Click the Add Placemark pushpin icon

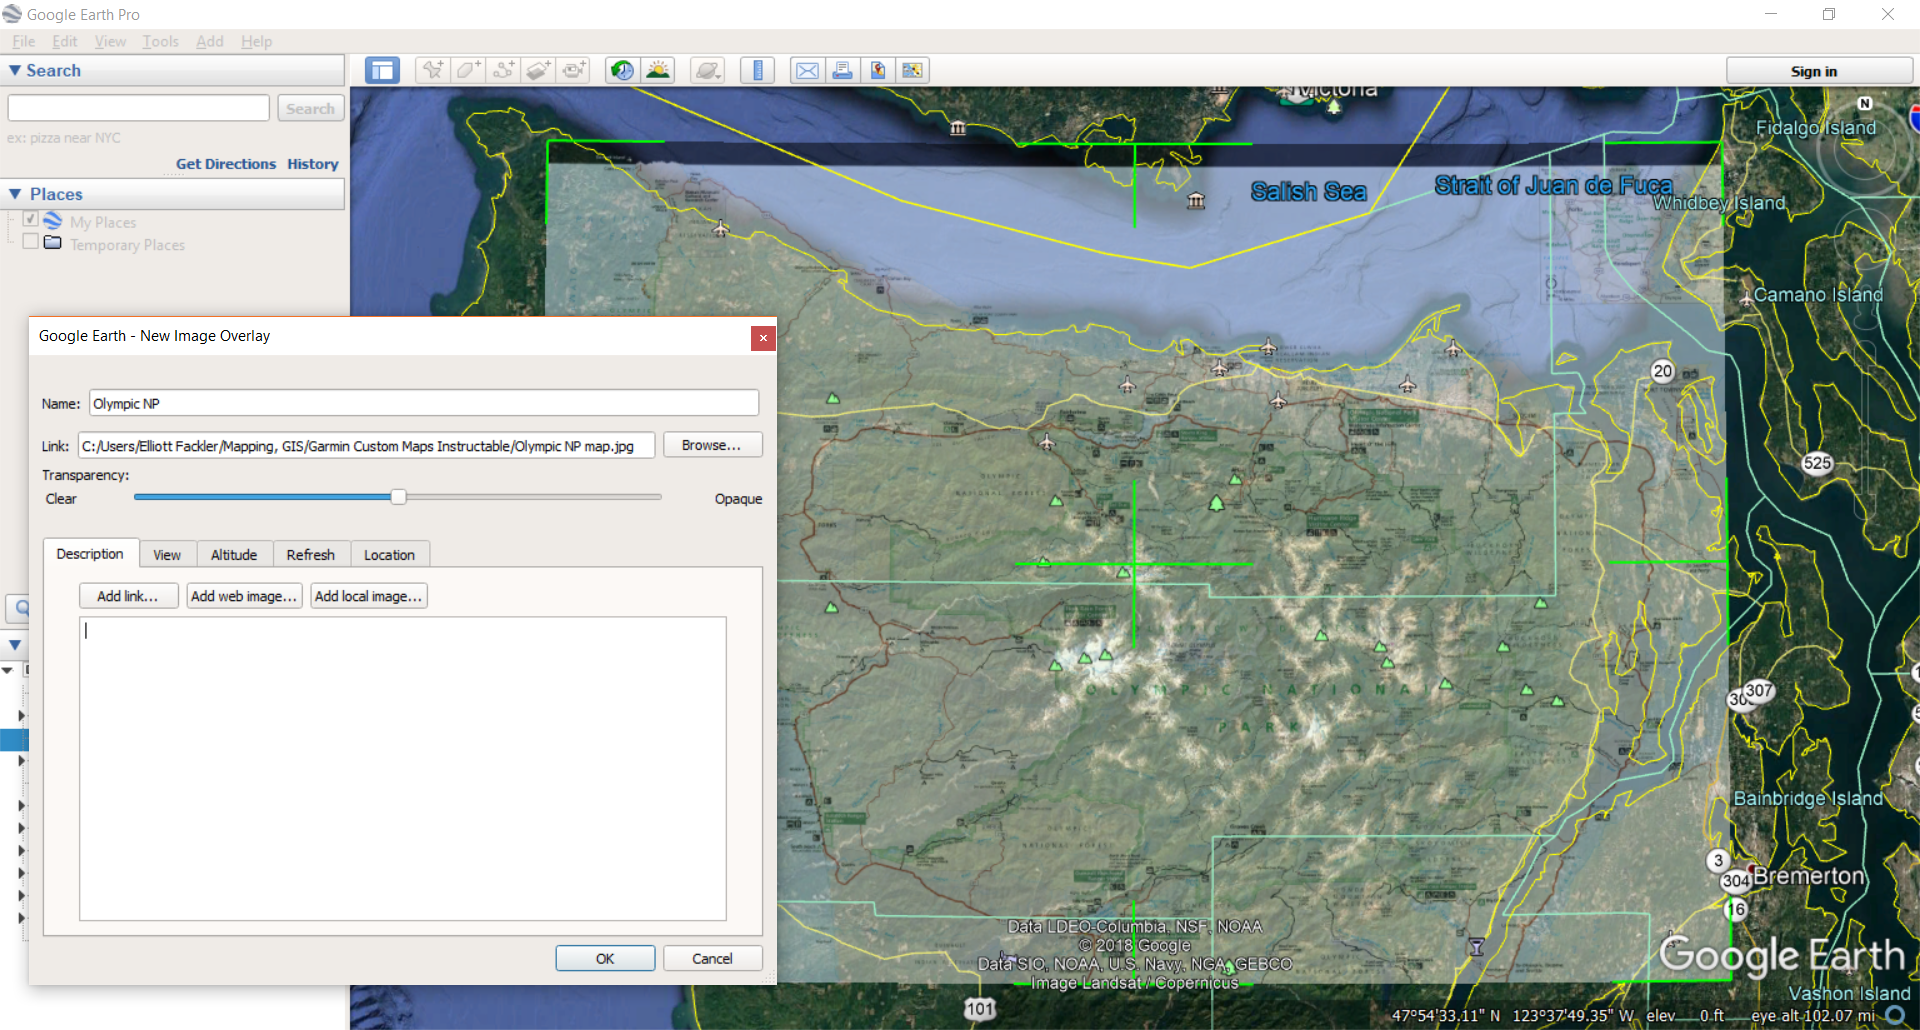(x=432, y=70)
